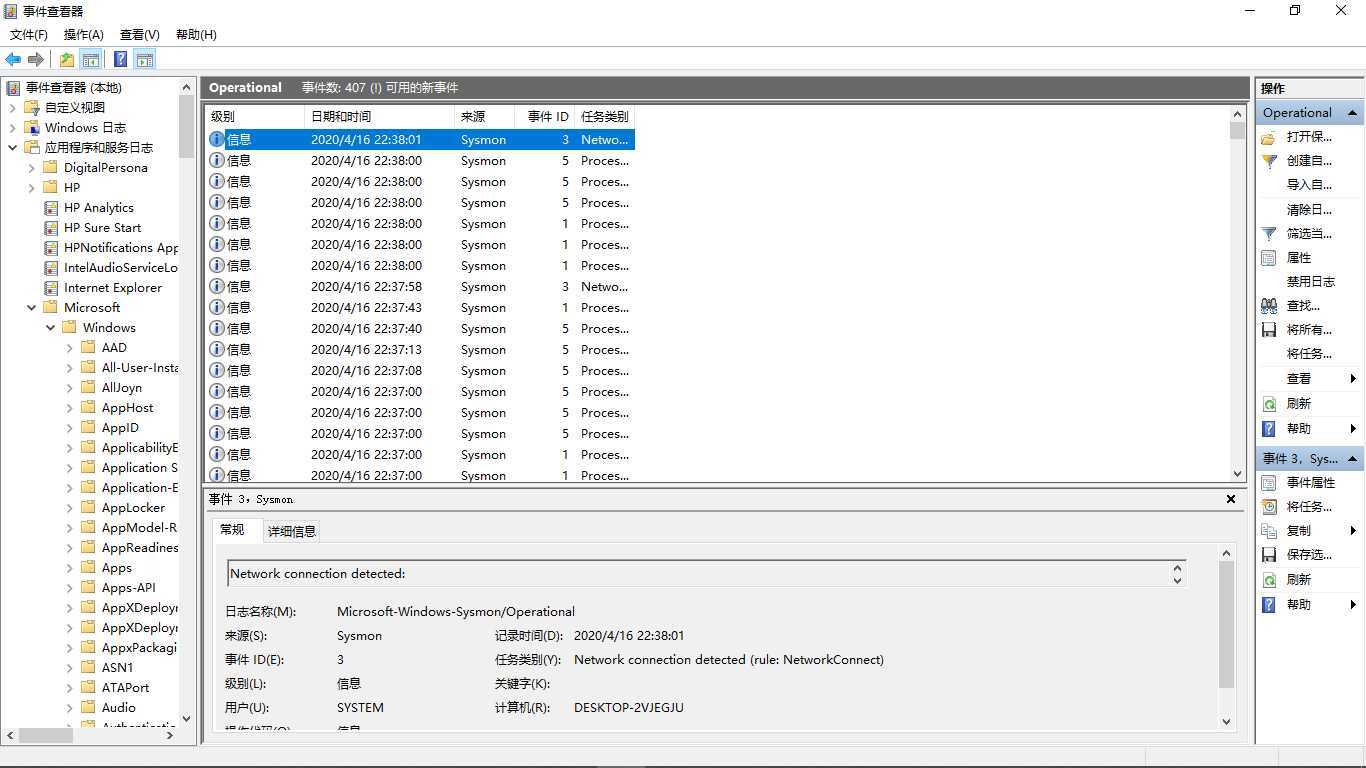Expand the Windows Logs node
Image resolution: width=1366 pixels, height=768 pixels.
[x=13, y=128]
